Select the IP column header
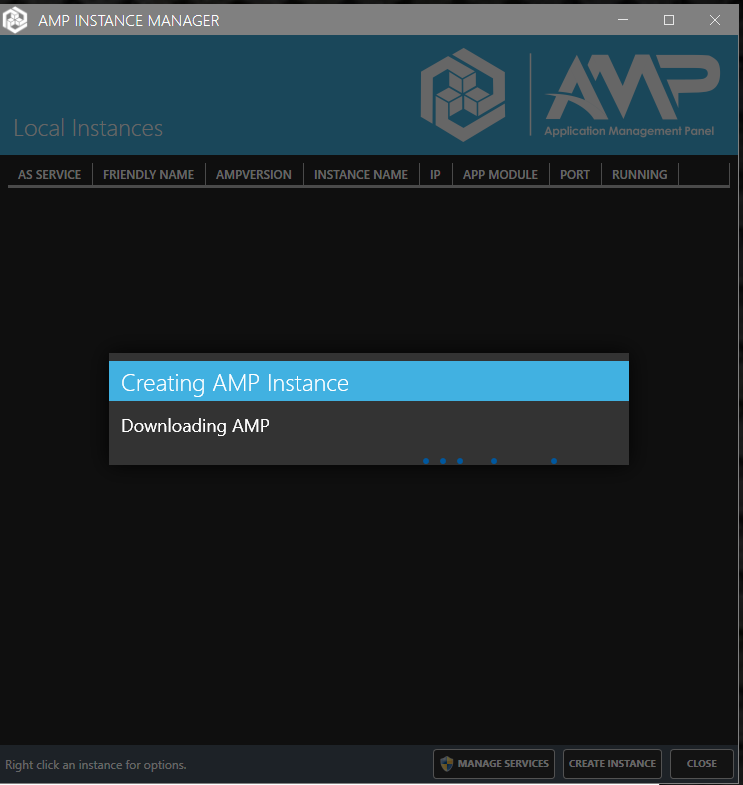 click(x=436, y=175)
